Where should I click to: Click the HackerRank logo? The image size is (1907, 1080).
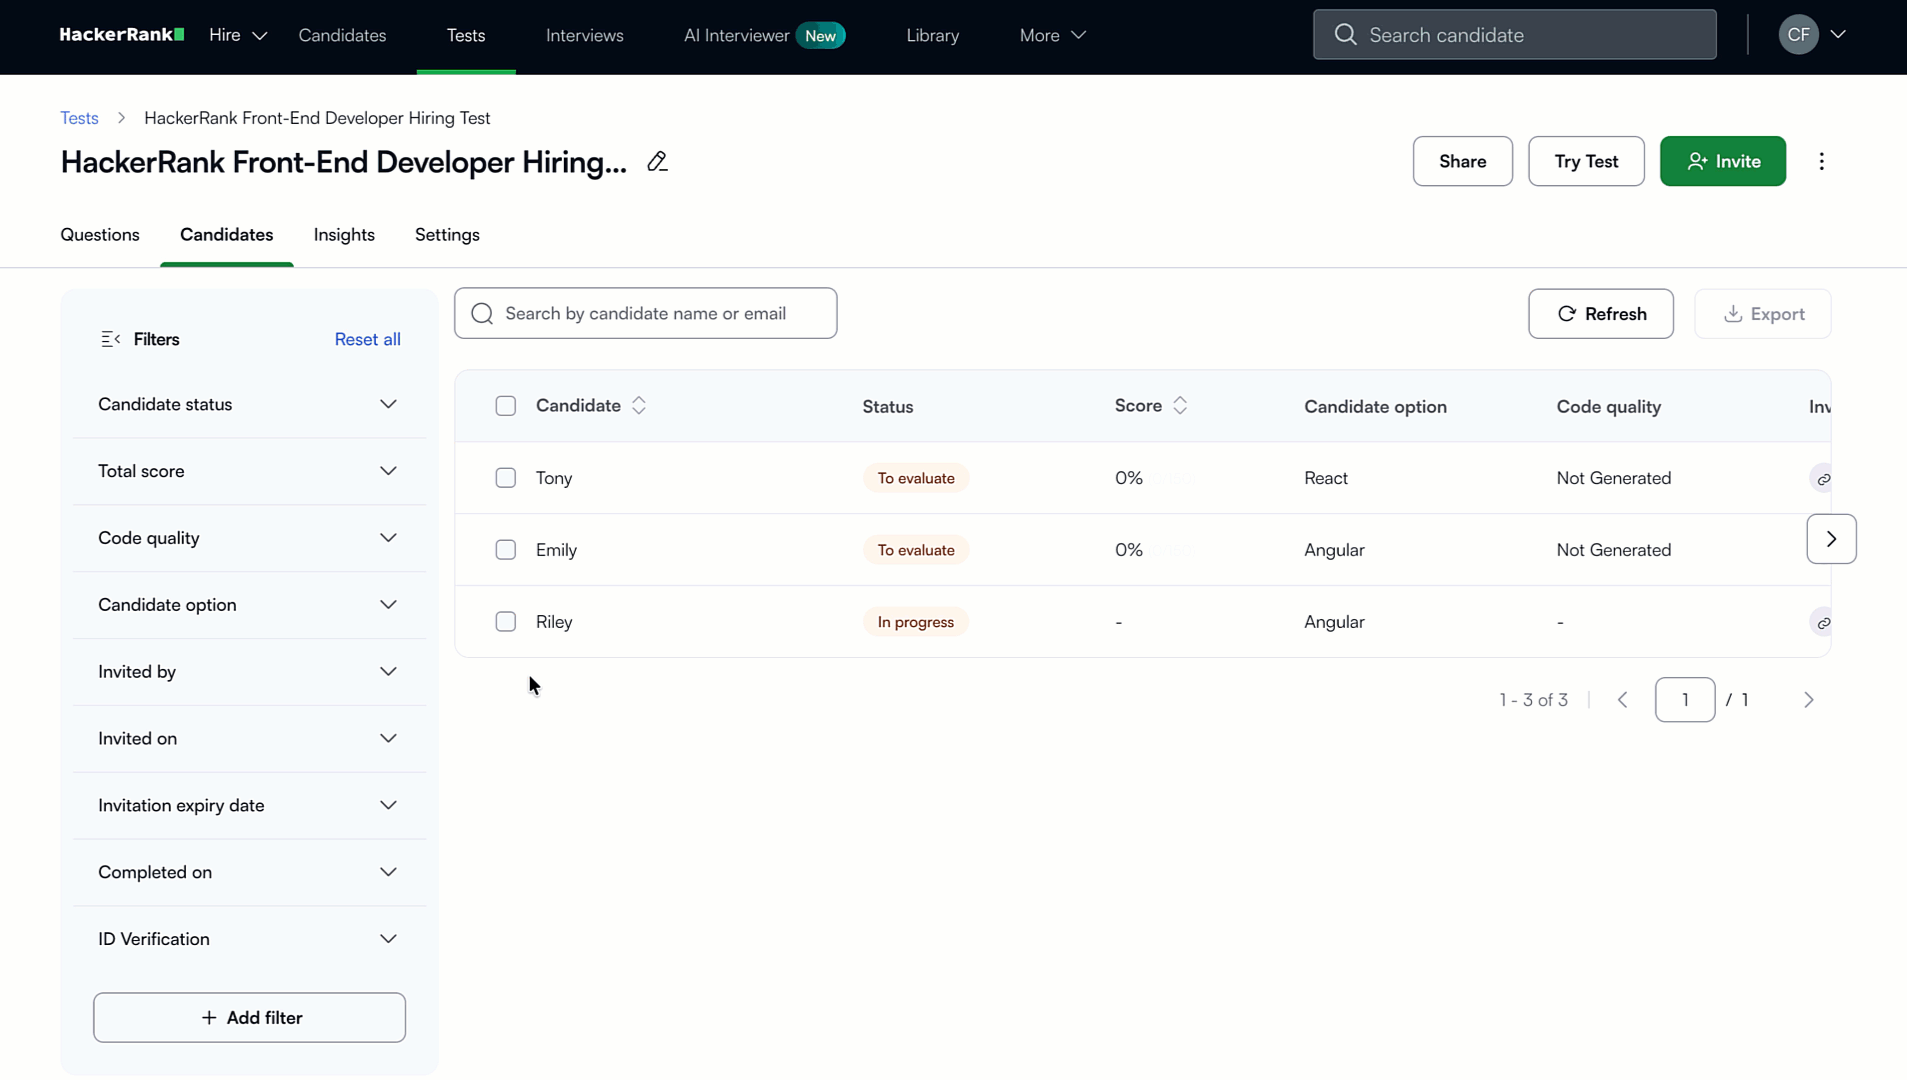121,34
